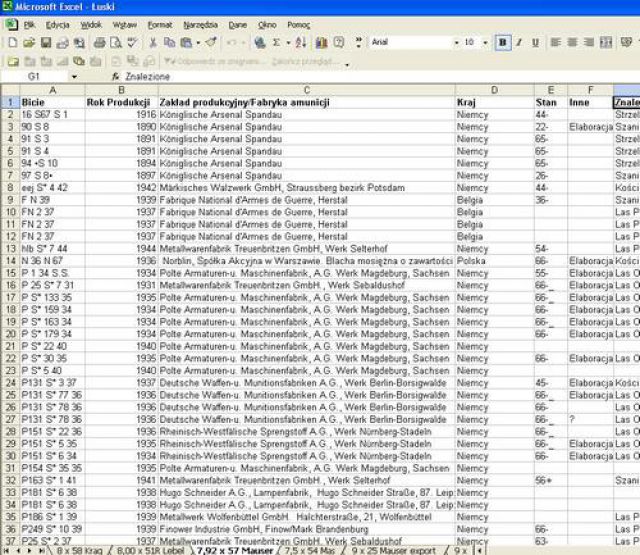Insert hyperlink via the globe icon
The width and height of the screenshot is (640, 555).
coord(260,42)
